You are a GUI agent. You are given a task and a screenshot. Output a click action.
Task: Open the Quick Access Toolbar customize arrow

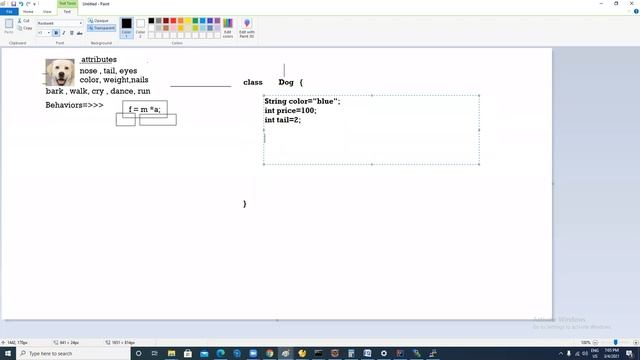click(x=35, y=4)
